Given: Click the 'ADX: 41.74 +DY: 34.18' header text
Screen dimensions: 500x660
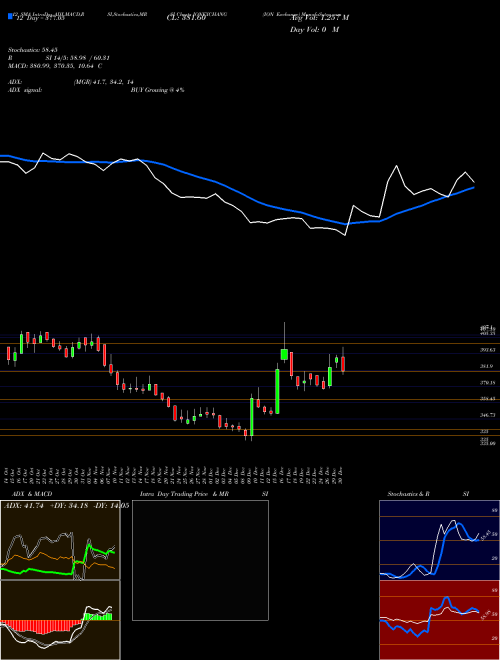Looking at the screenshot, I should click(48, 506).
